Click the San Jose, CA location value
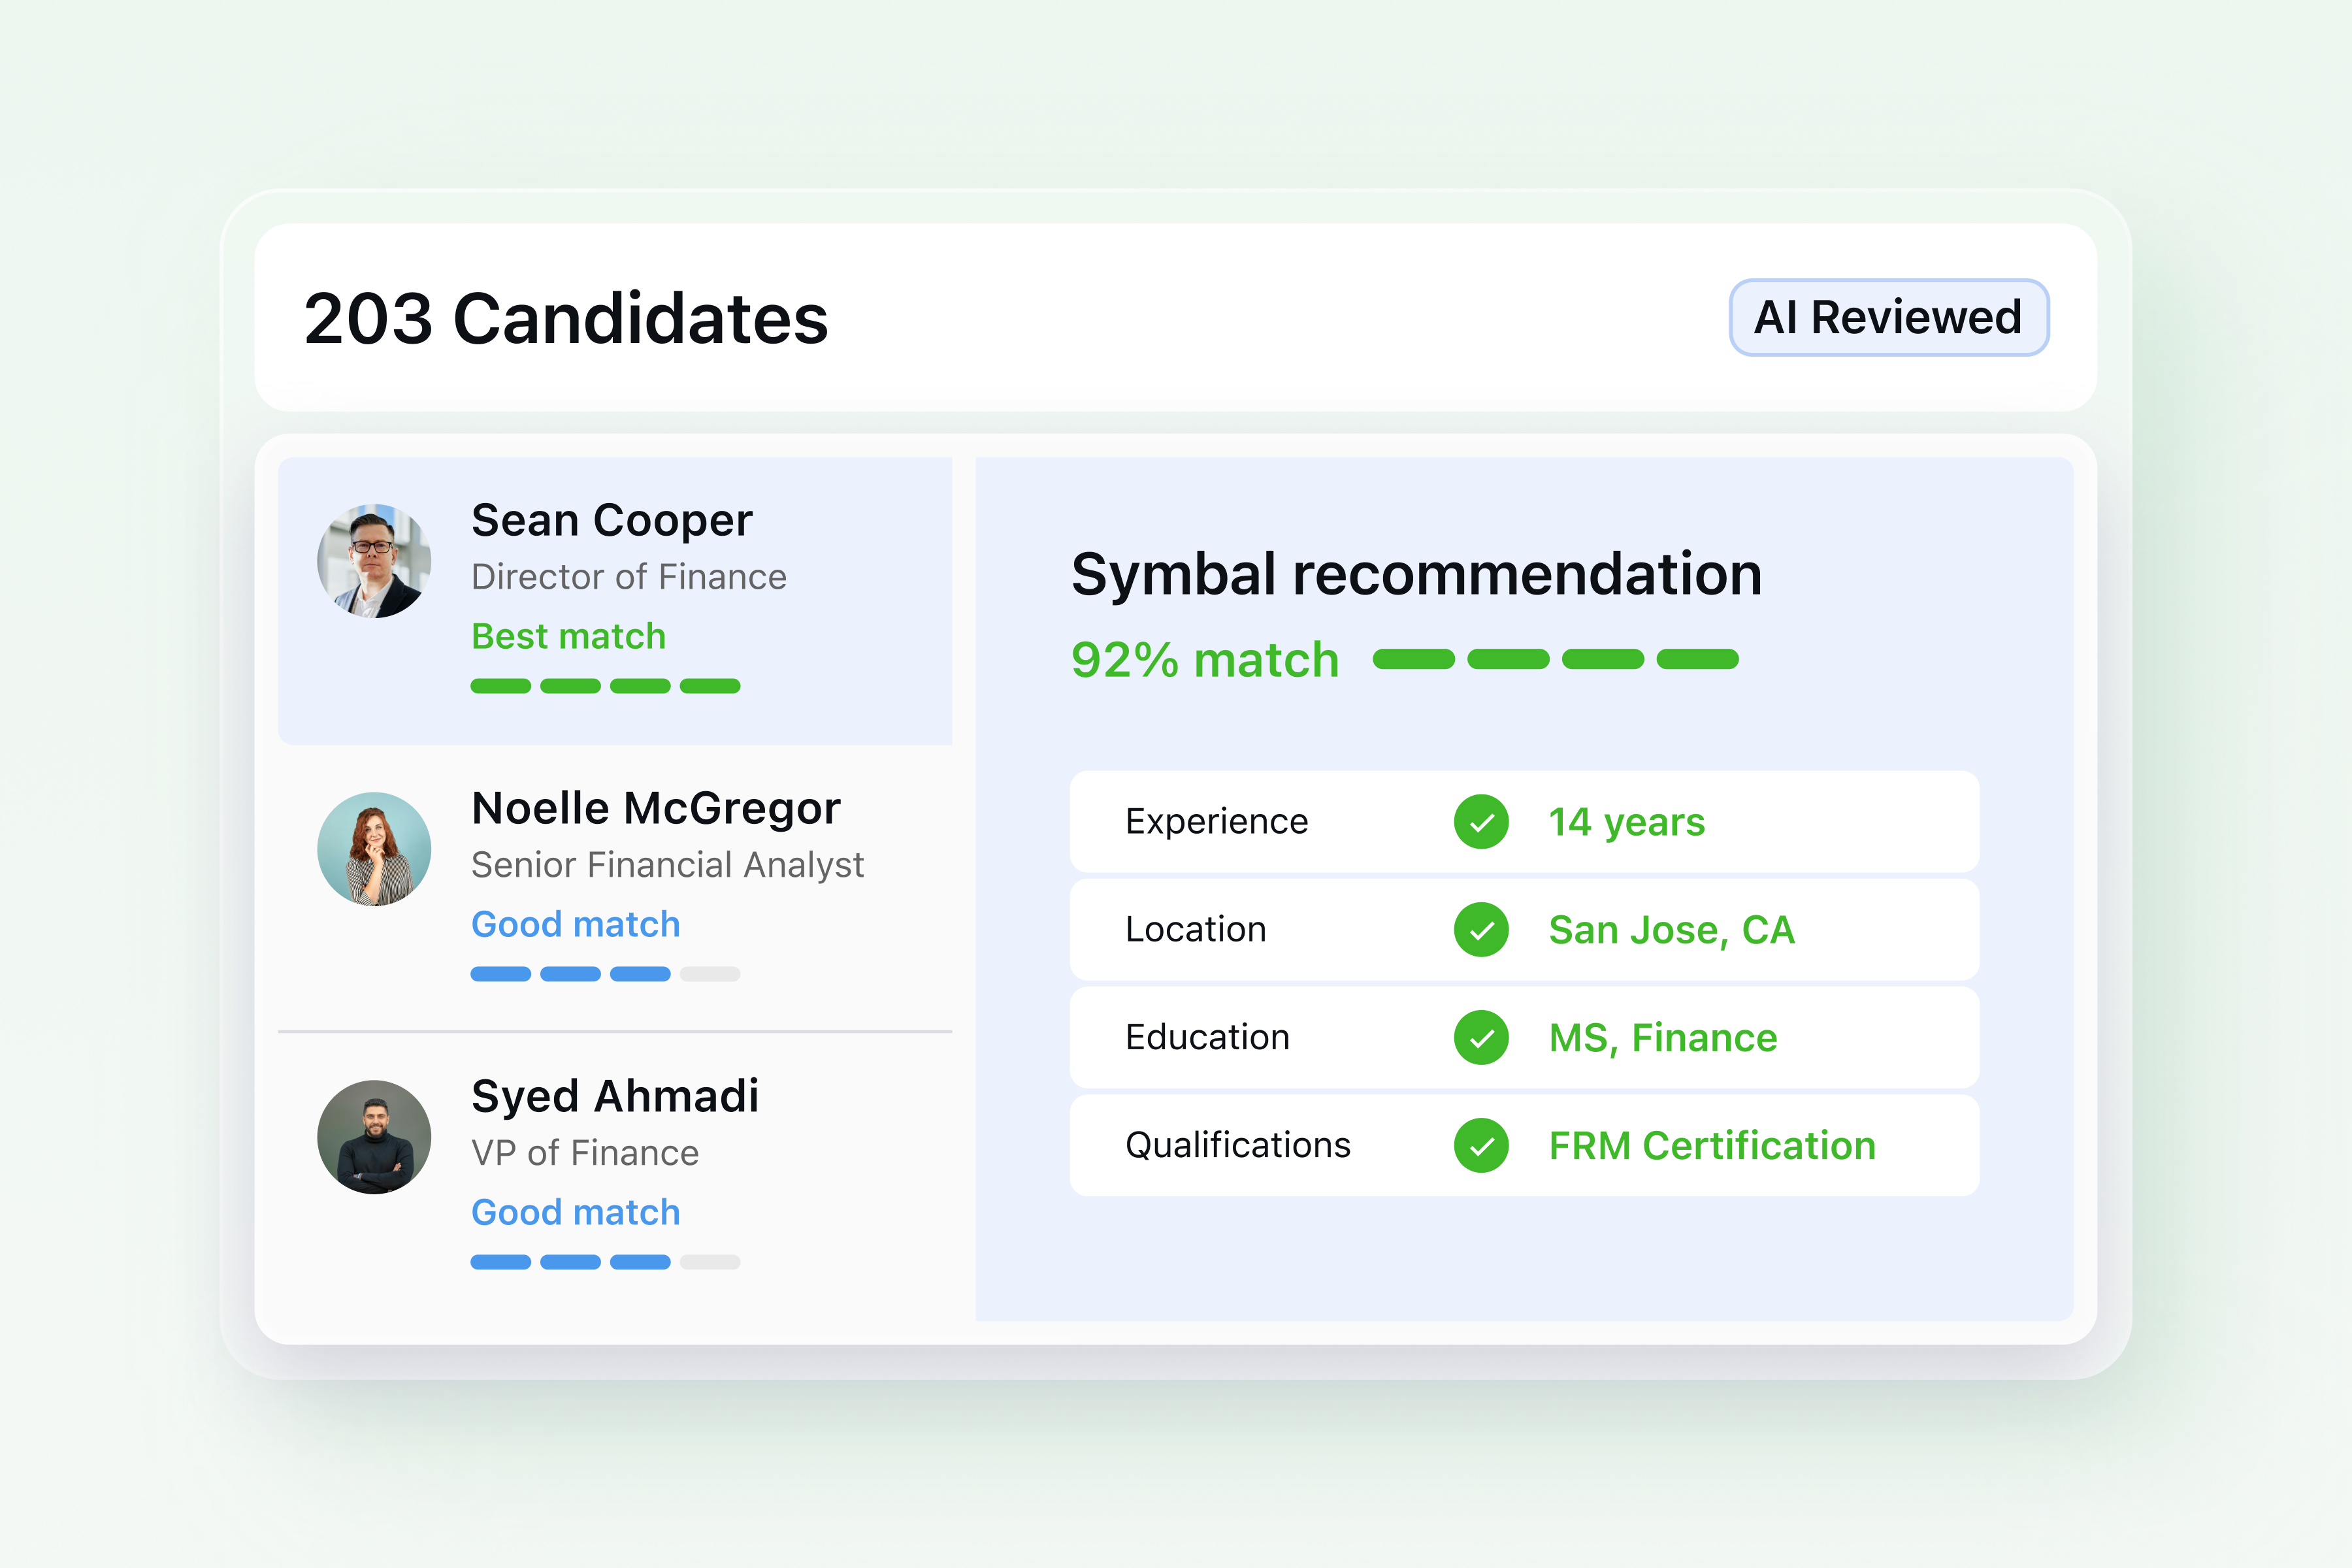This screenshot has width=2352, height=1568. (1671, 930)
